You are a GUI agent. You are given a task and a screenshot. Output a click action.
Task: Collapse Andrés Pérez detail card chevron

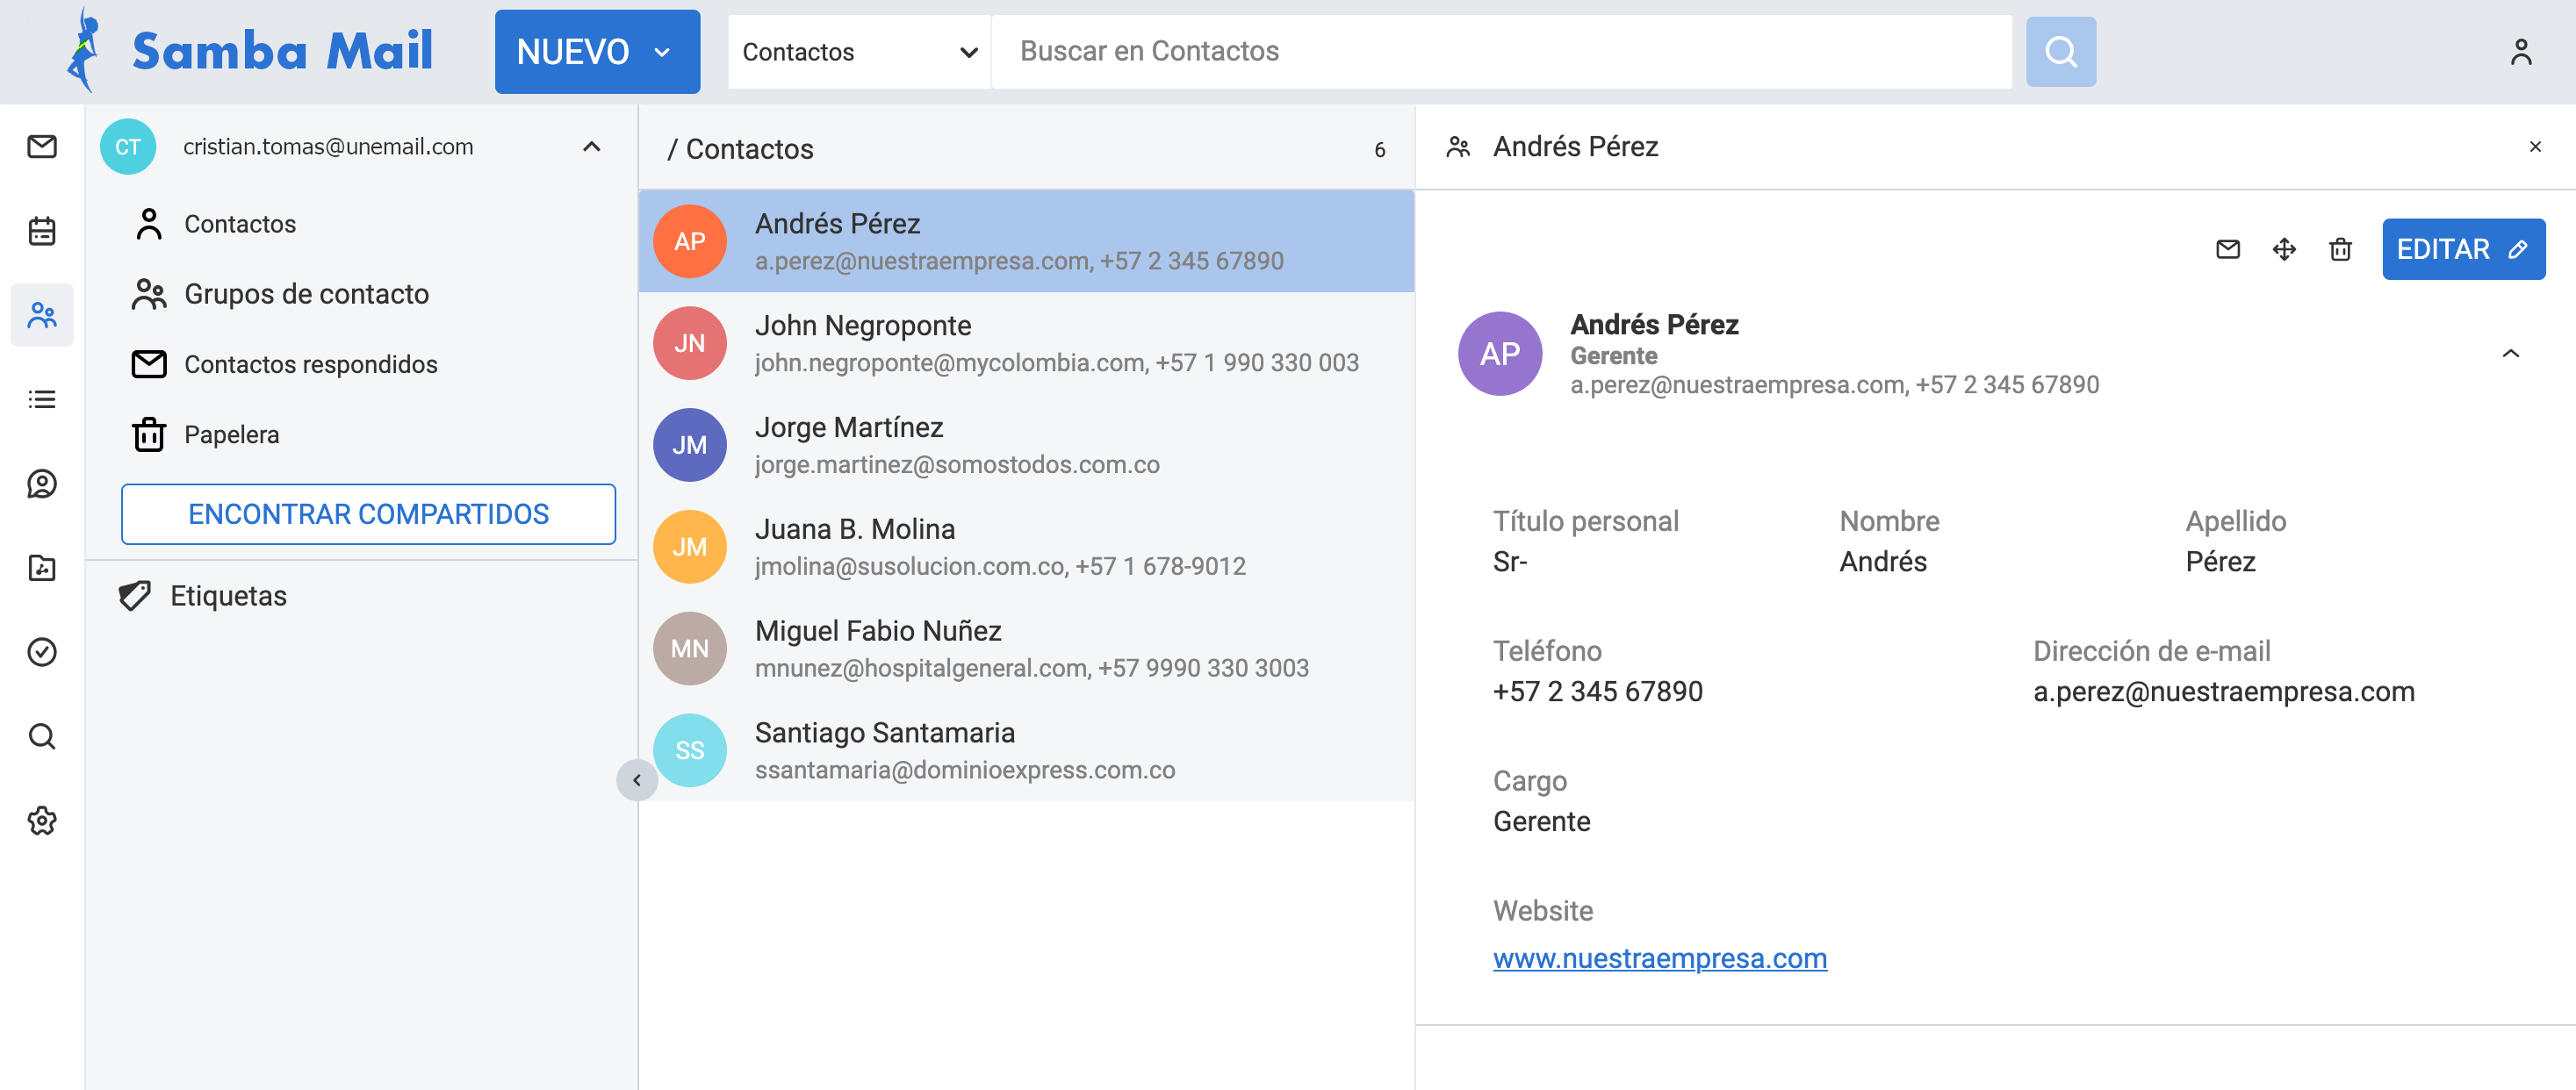click(x=2510, y=354)
